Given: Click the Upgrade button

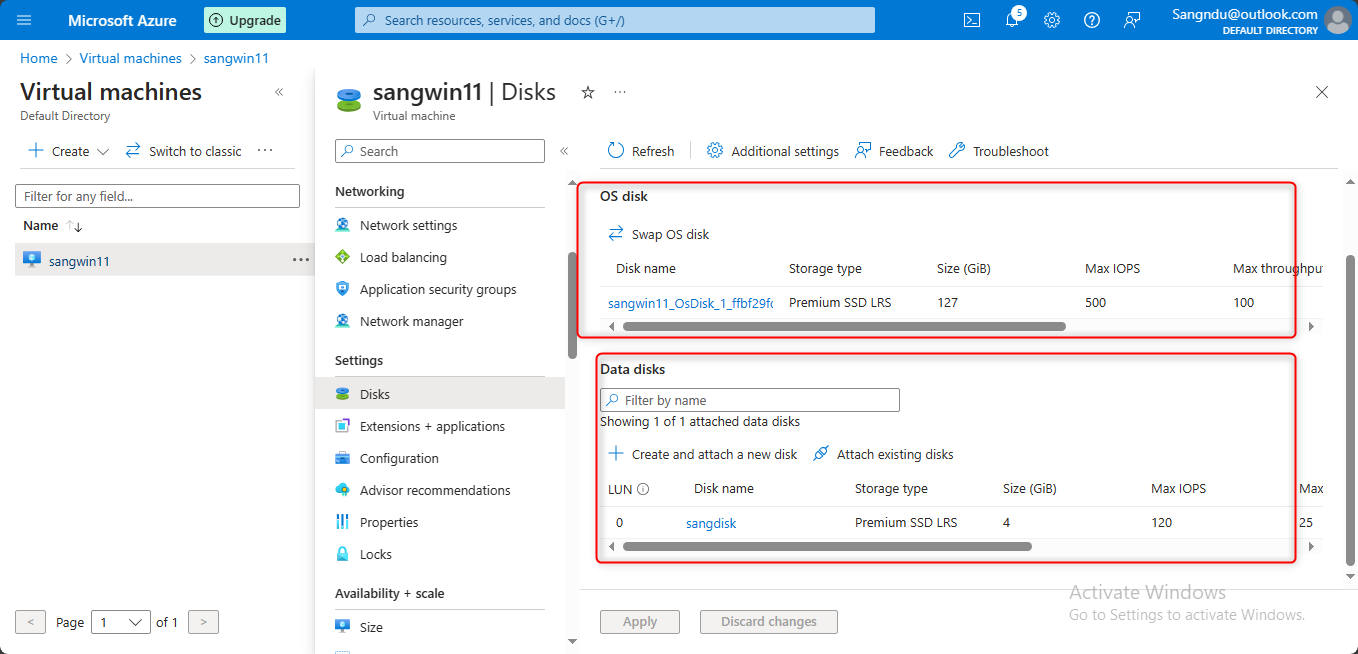Looking at the screenshot, I should [245, 20].
